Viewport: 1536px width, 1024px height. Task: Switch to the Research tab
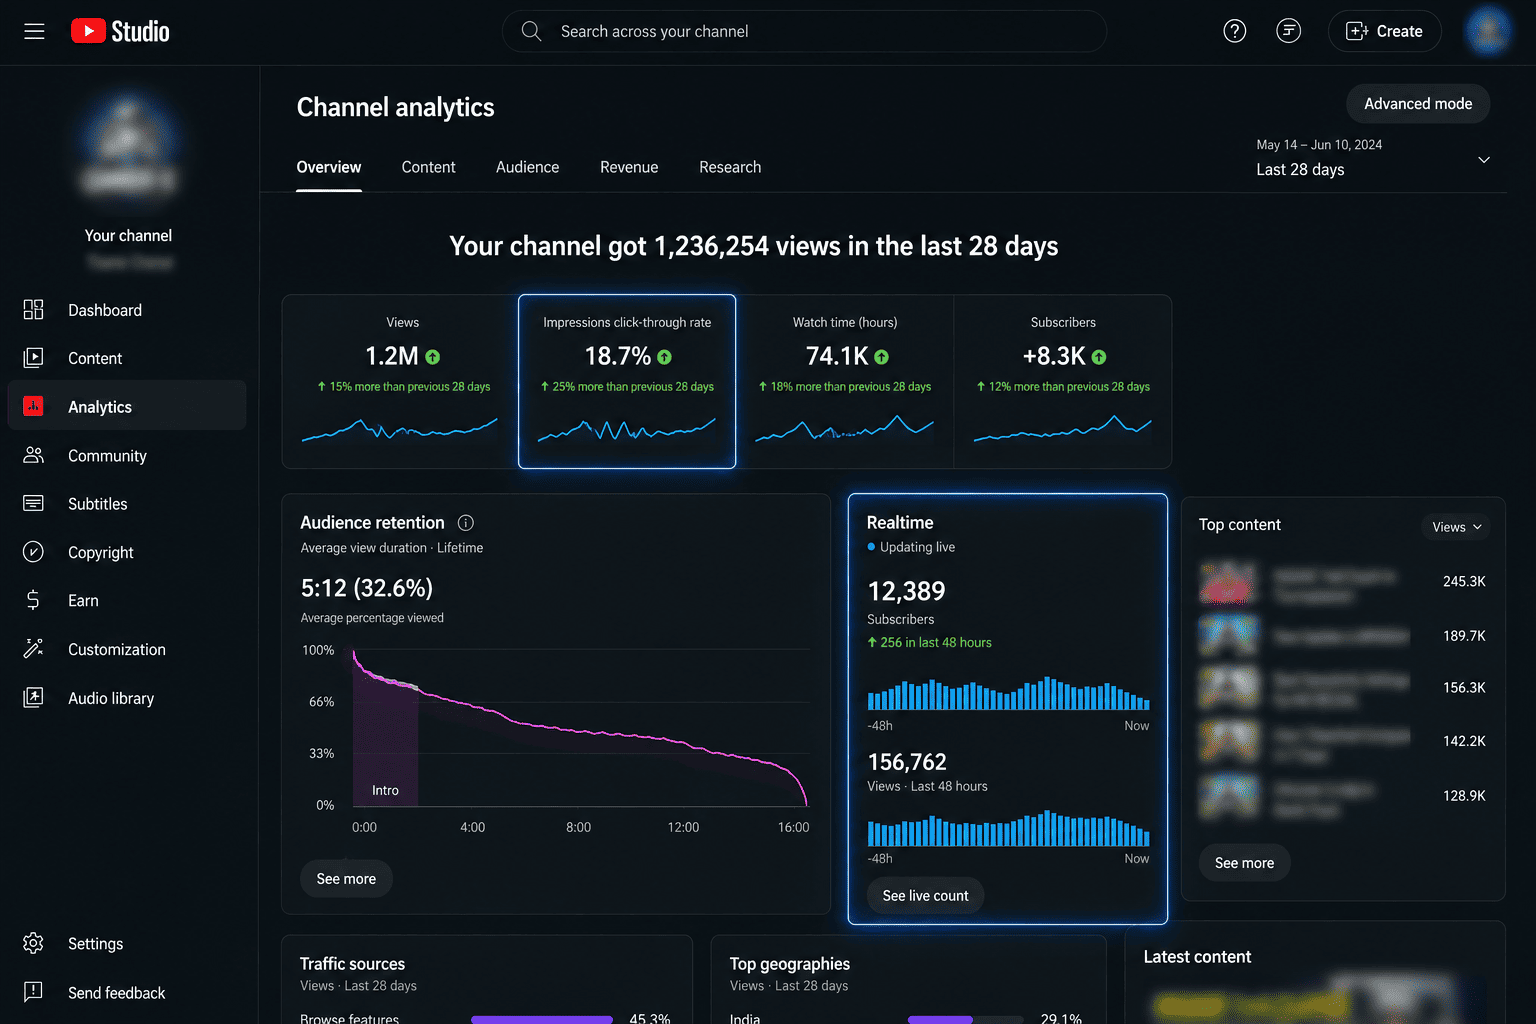730,167
